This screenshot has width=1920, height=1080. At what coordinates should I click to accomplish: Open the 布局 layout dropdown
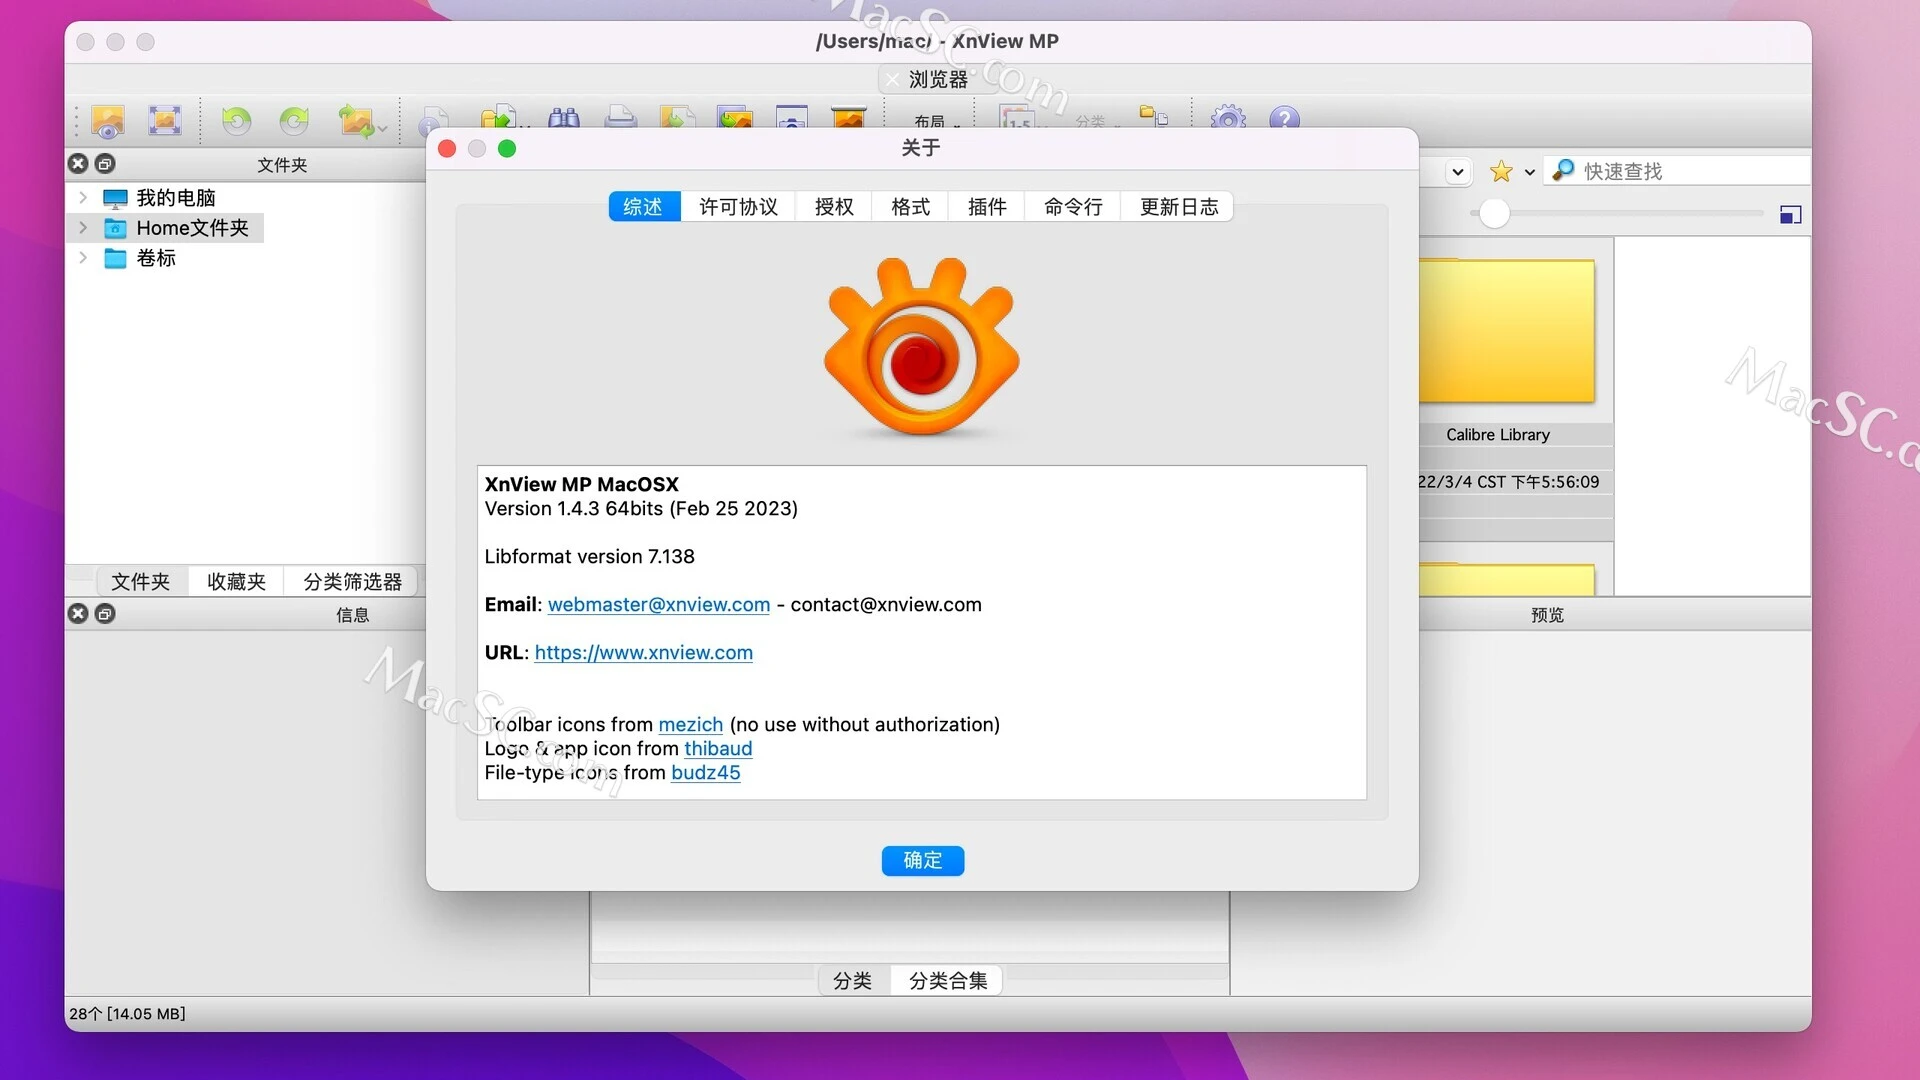pyautogui.click(x=937, y=121)
